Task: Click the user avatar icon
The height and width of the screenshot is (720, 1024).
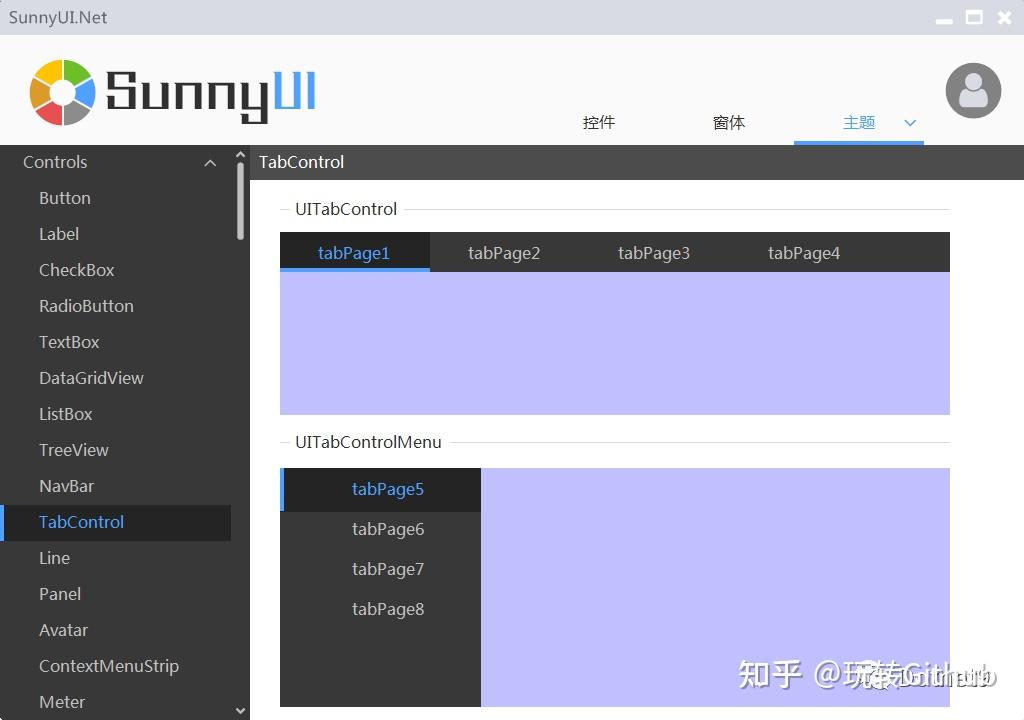Action: 973,90
